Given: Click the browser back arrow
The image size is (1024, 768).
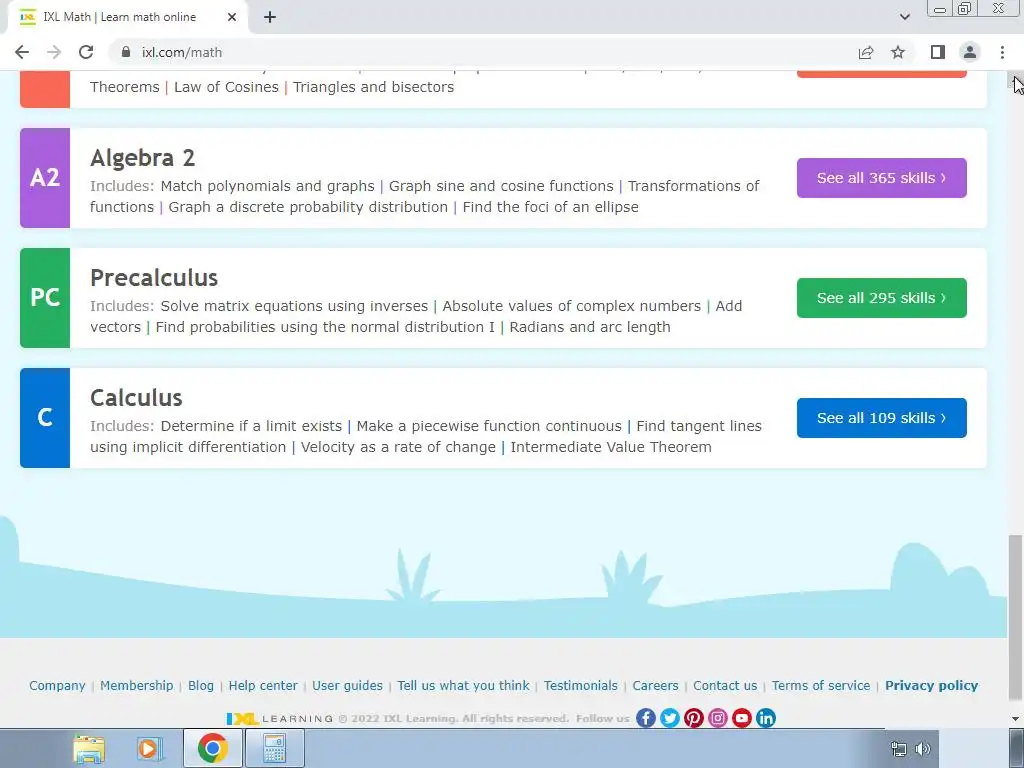Looking at the screenshot, I should [x=22, y=52].
